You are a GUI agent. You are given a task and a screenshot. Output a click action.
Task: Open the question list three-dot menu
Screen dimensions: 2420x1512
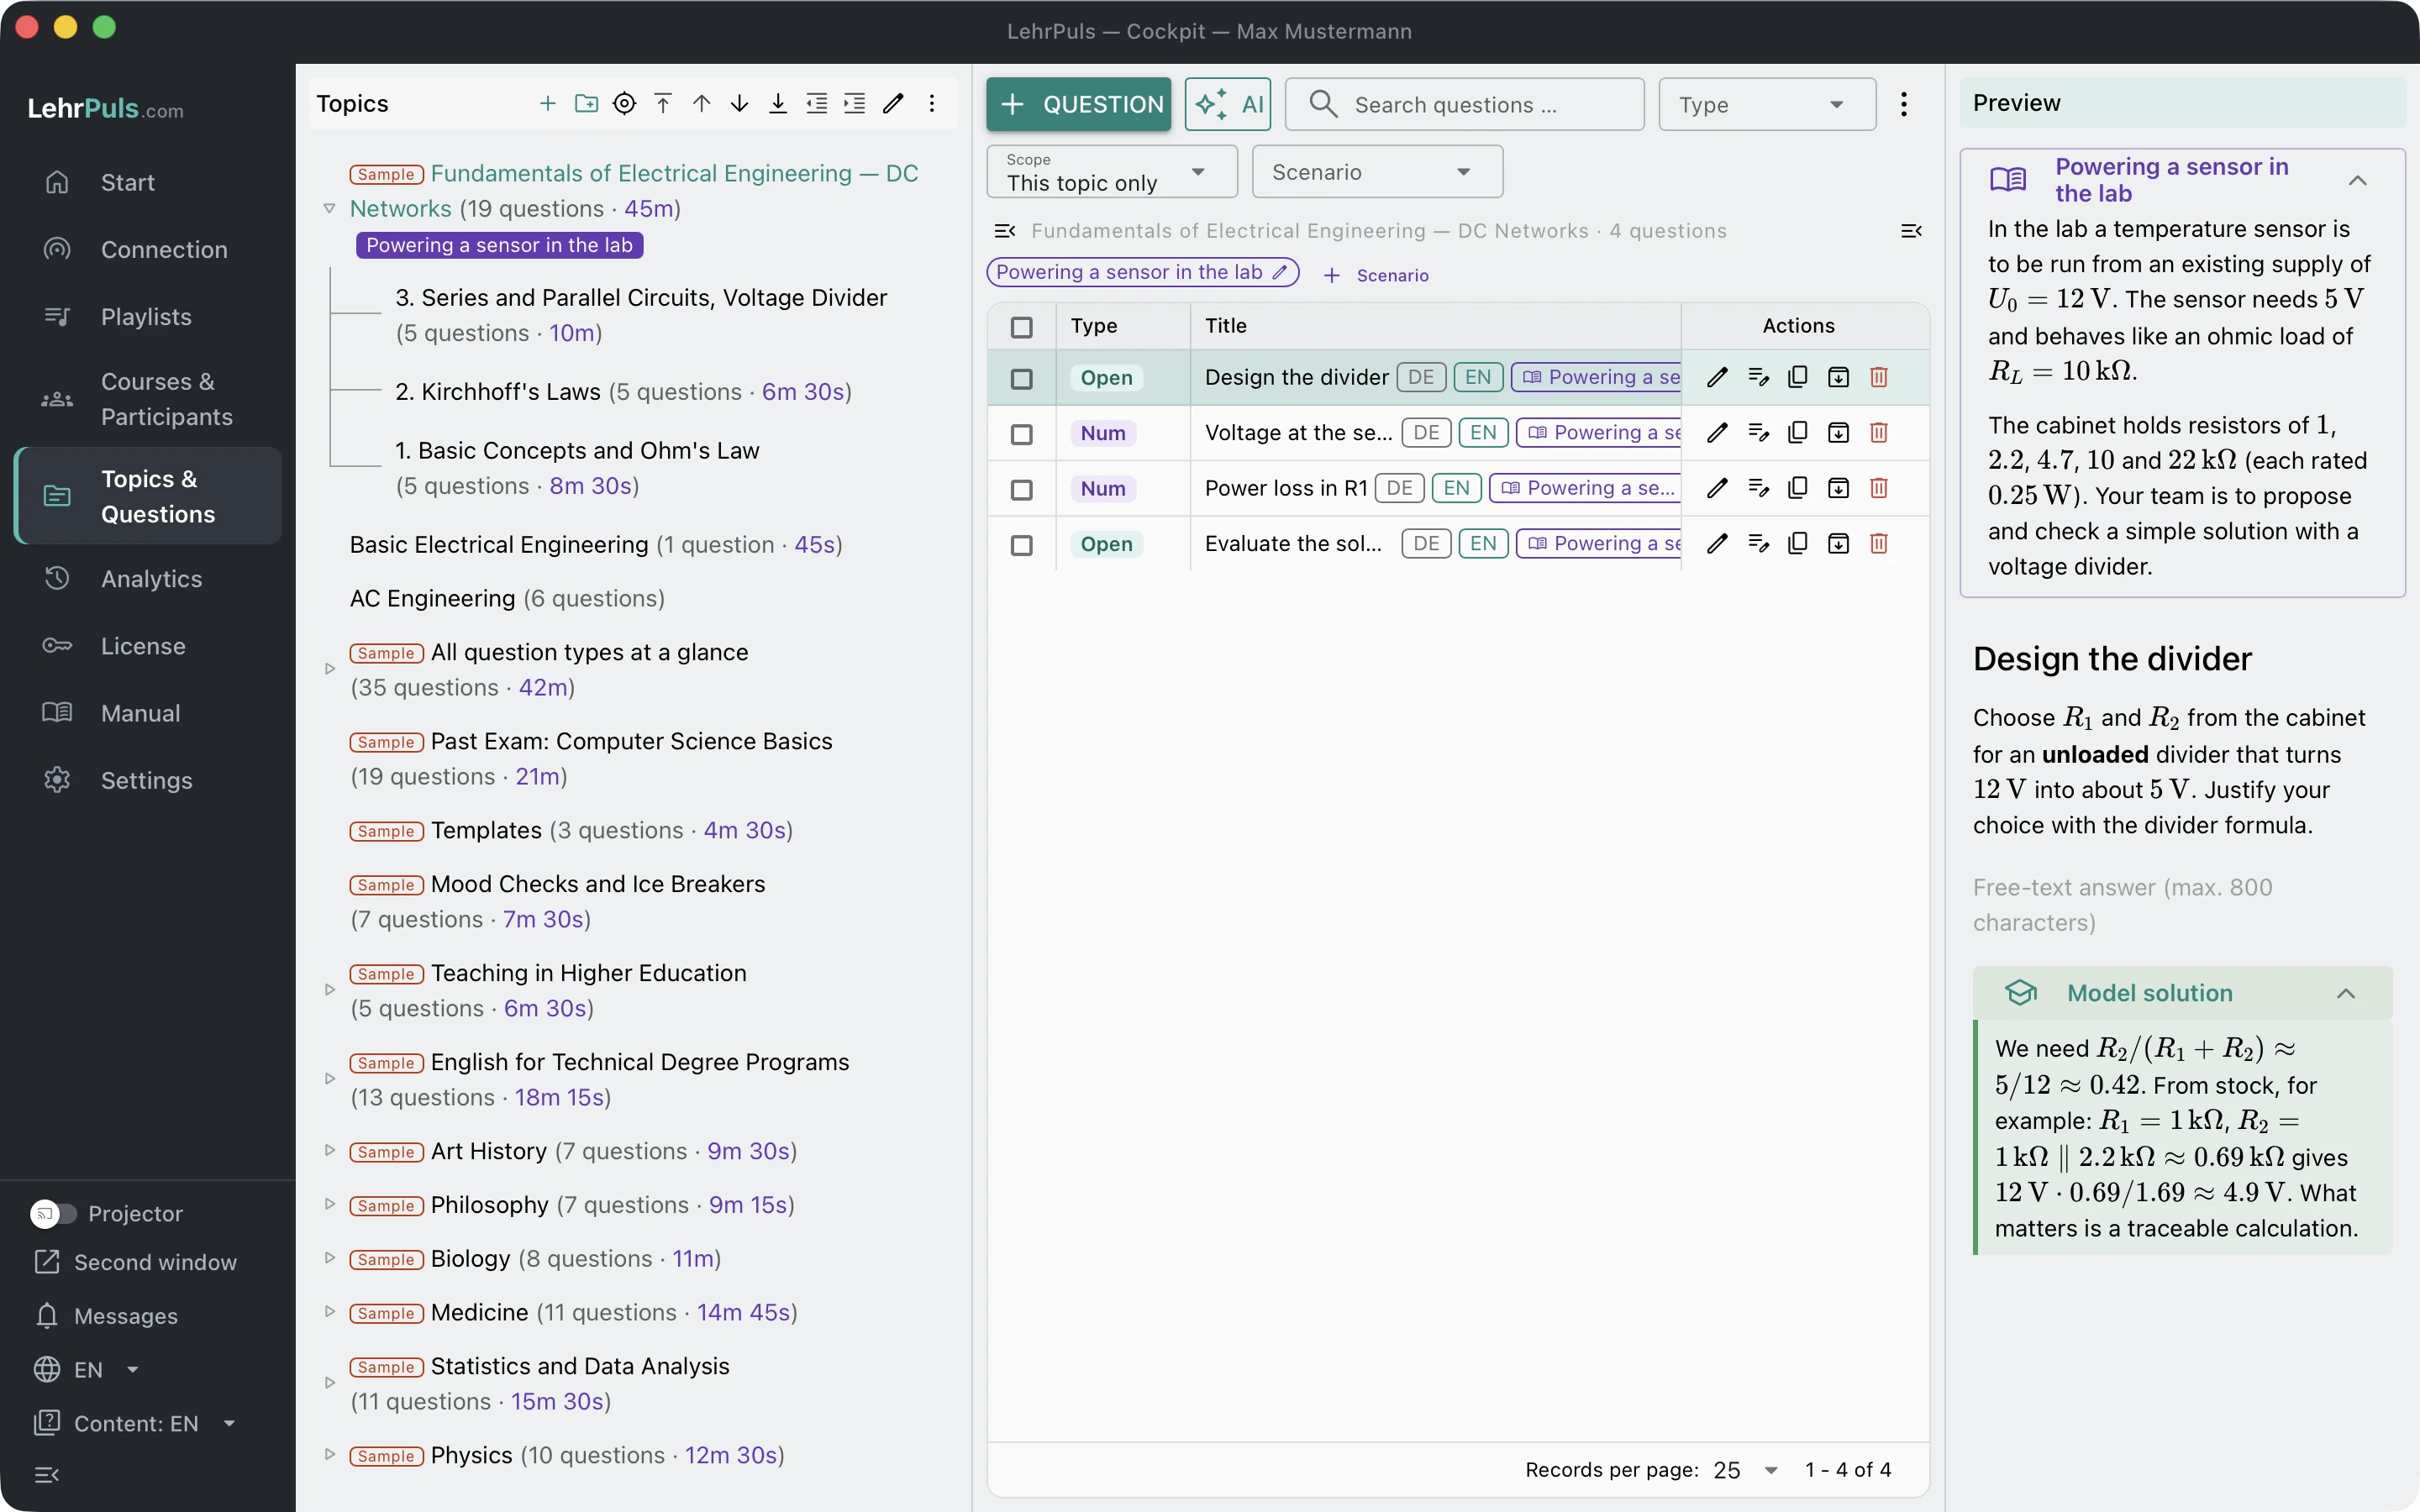pyautogui.click(x=1904, y=104)
